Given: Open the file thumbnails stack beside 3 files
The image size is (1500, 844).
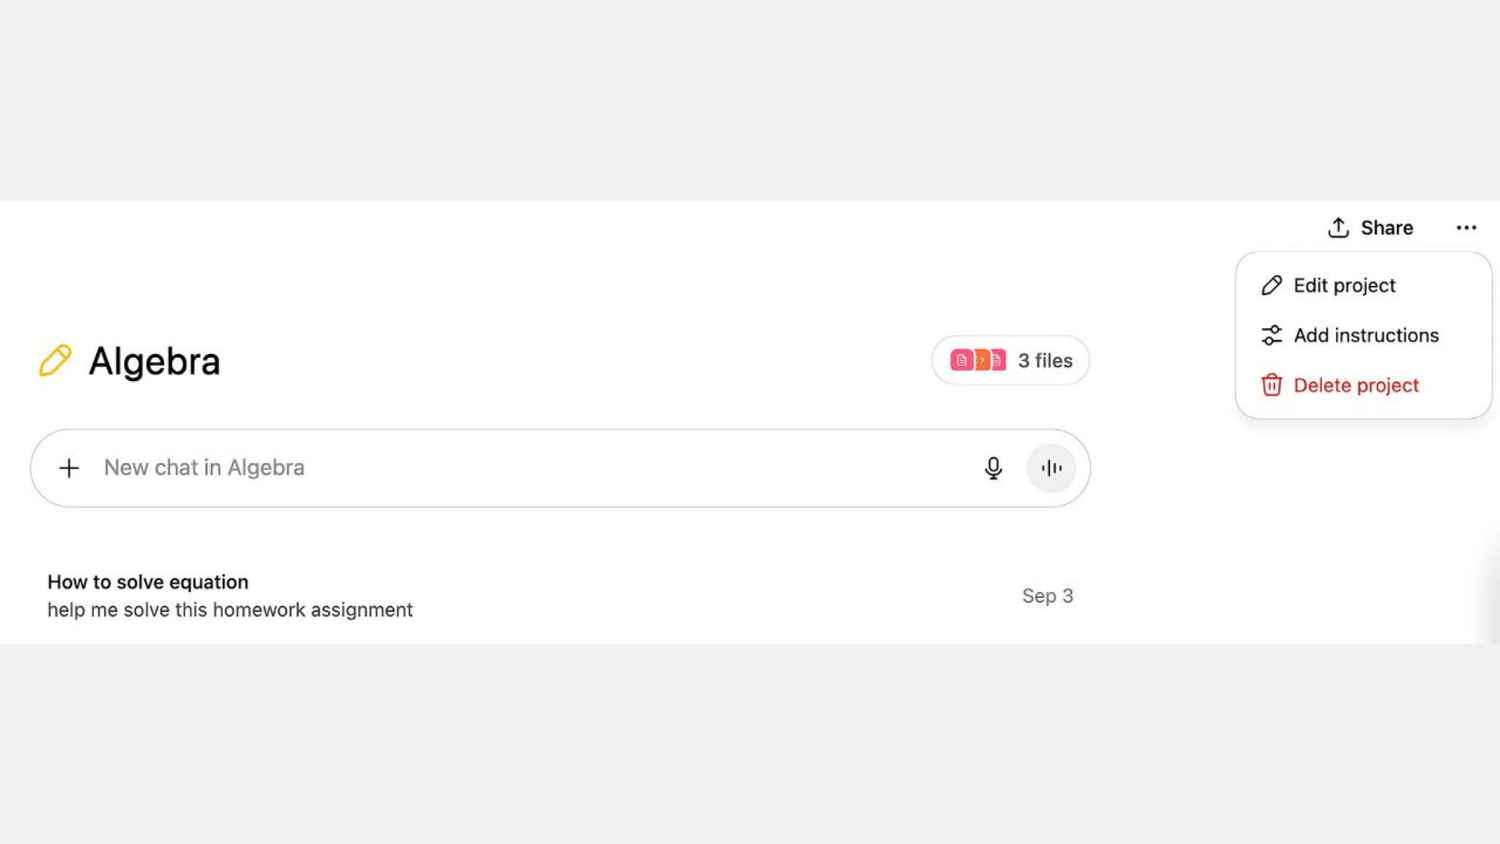Looking at the screenshot, I should 978,360.
